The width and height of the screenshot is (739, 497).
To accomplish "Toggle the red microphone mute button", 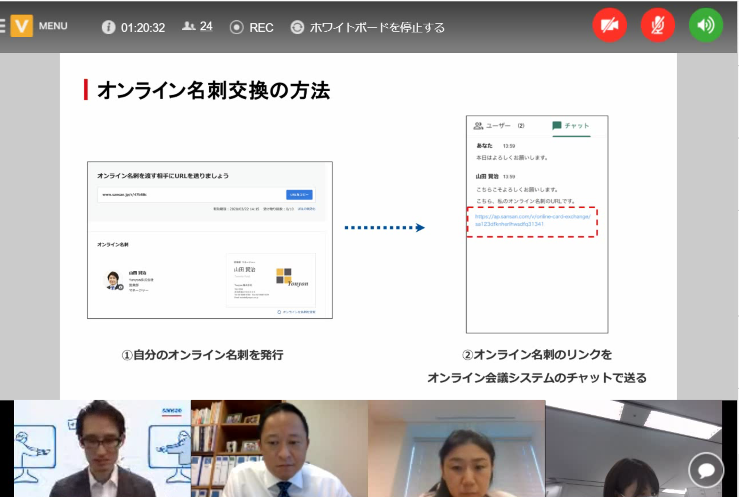I will tap(657, 26).
